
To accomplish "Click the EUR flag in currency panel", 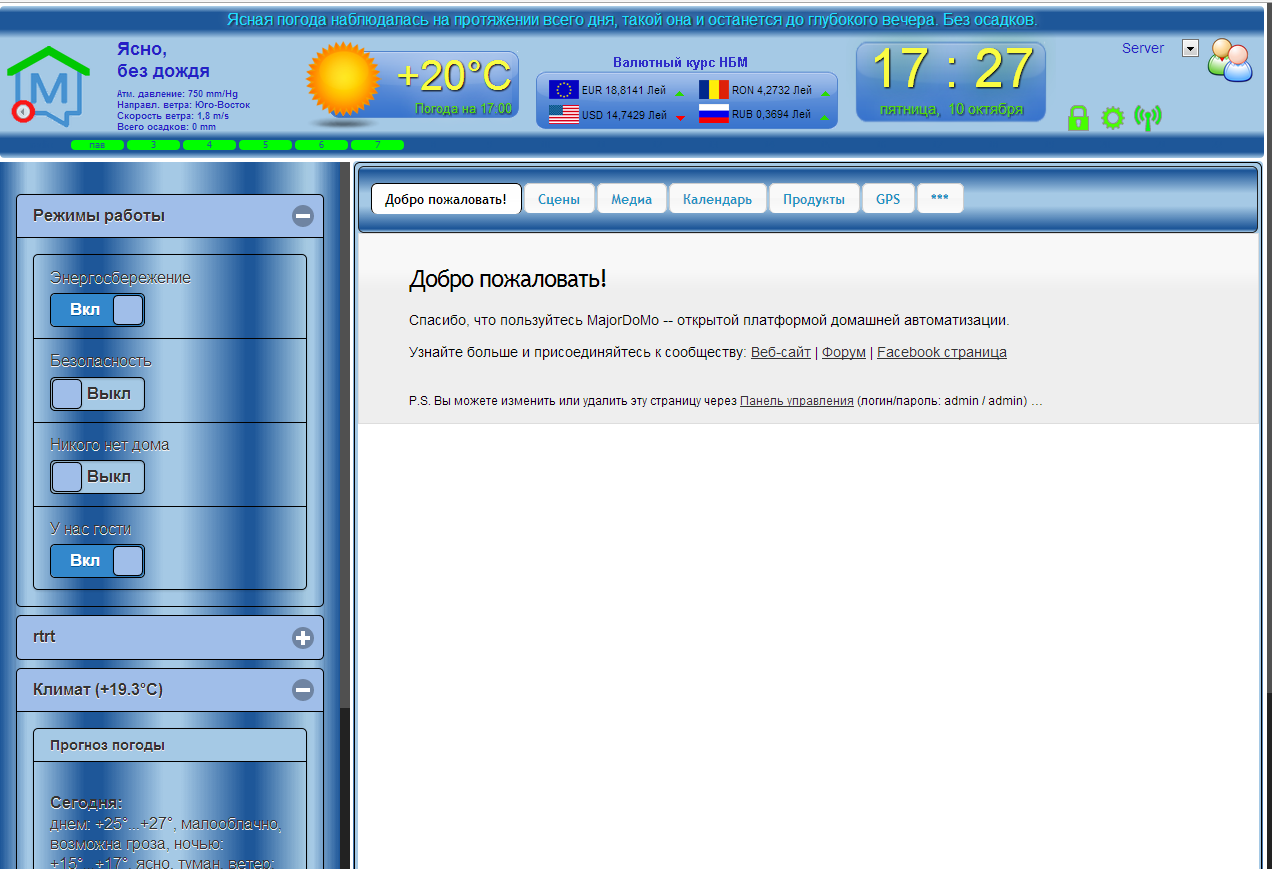I will pyautogui.click(x=562, y=89).
